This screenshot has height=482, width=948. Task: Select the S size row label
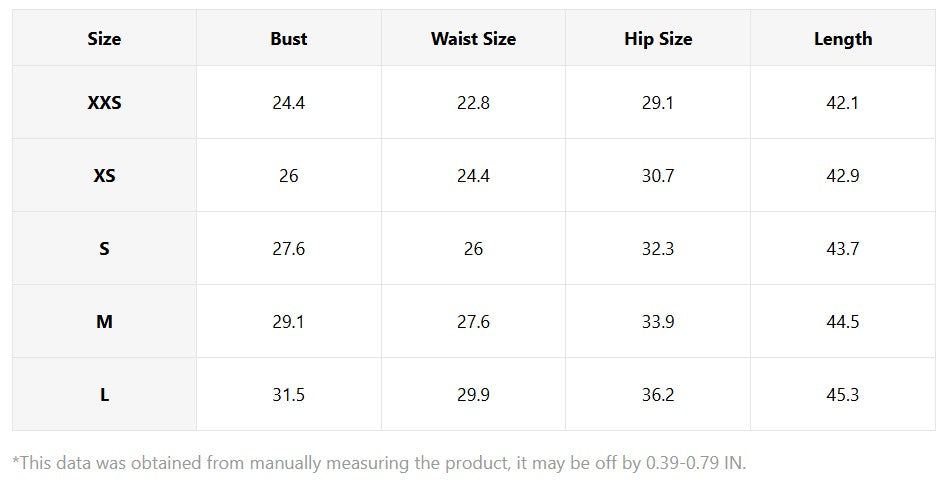tap(104, 248)
